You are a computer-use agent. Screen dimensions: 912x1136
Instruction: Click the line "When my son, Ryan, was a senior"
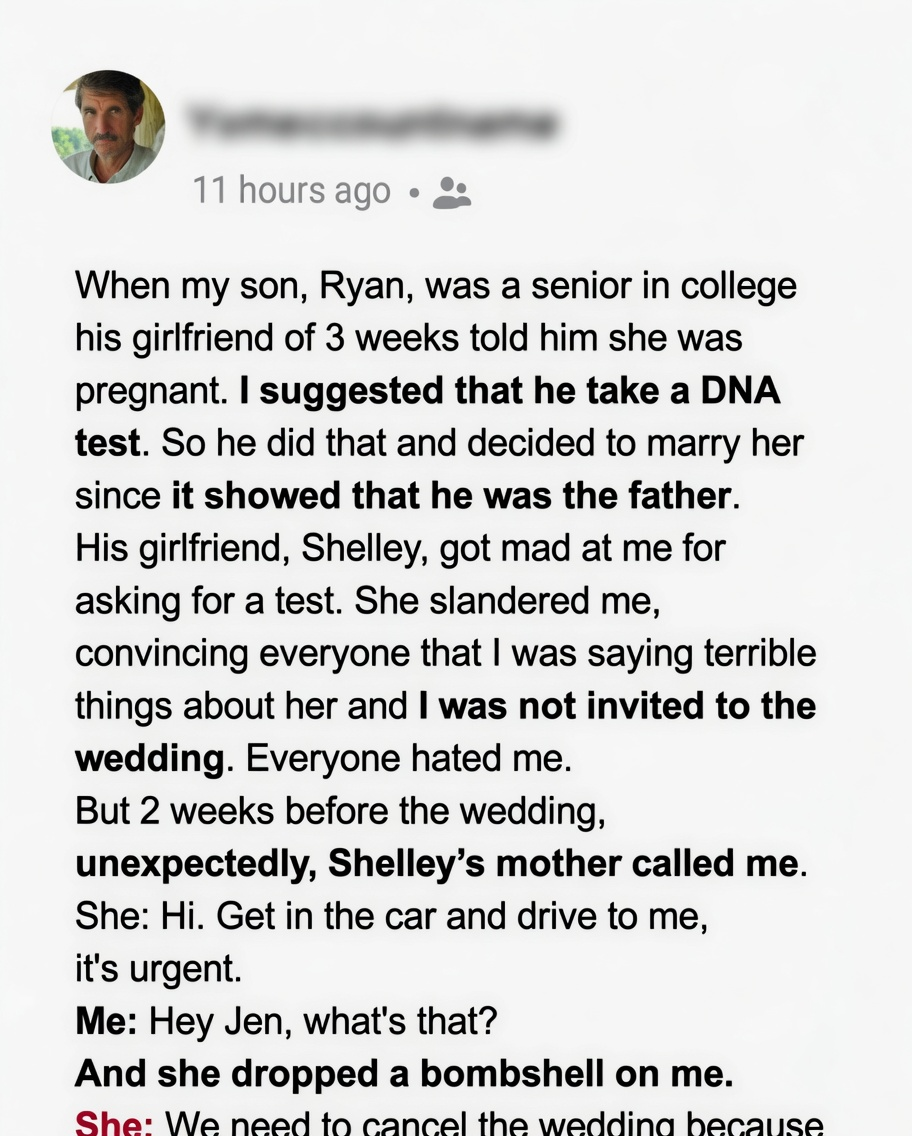[436, 286]
